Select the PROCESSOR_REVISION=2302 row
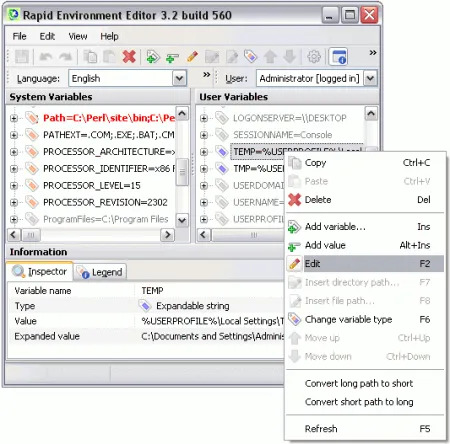This screenshot has width=450, height=444. 105,202
